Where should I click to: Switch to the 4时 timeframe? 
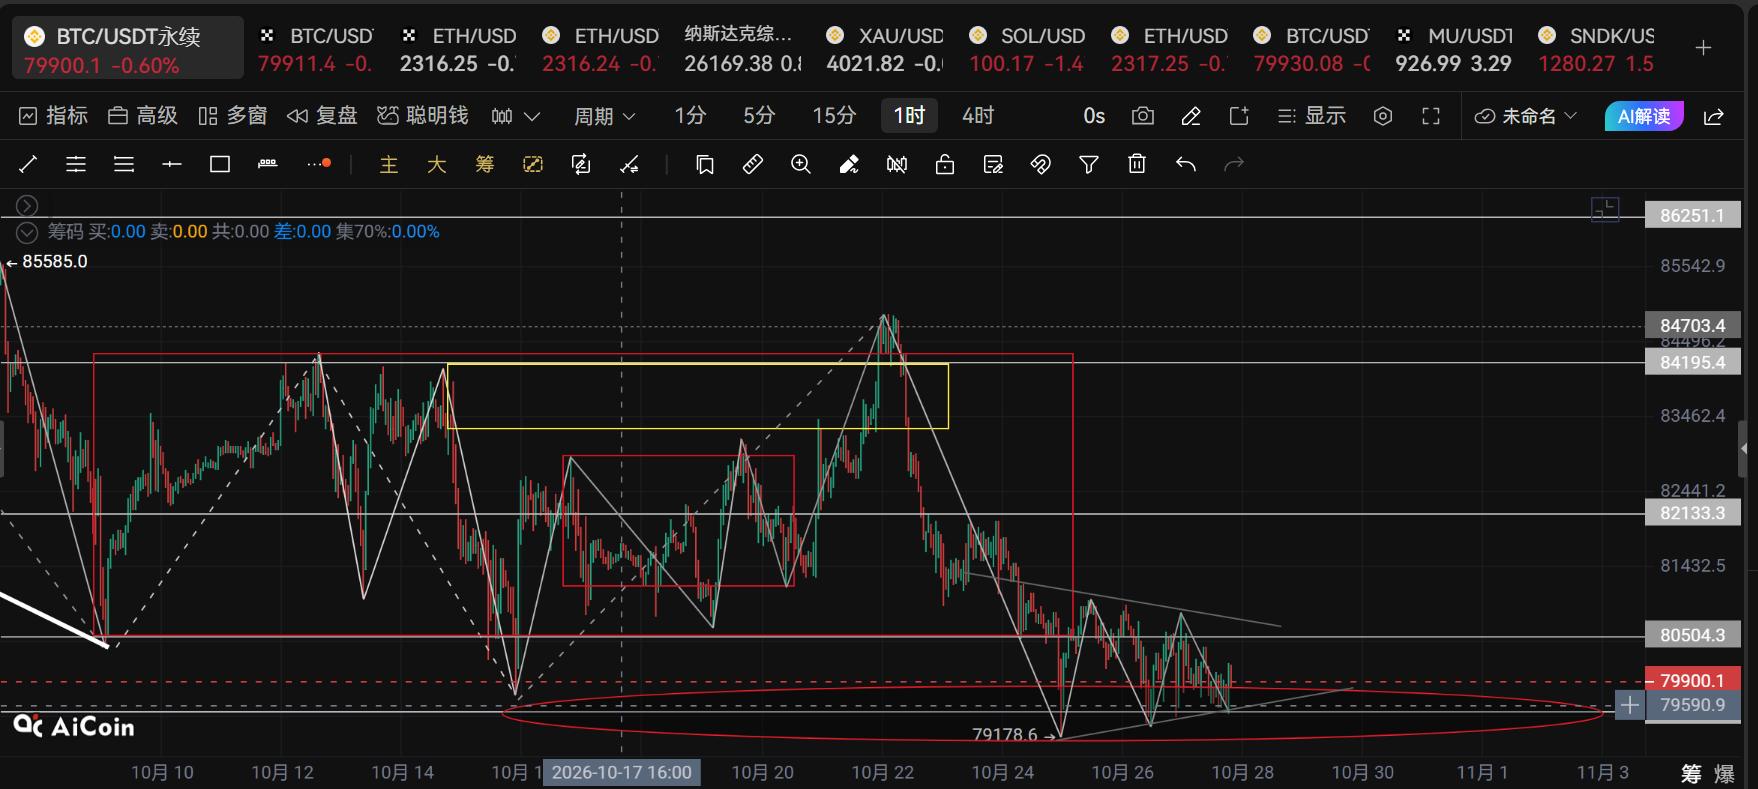point(978,116)
